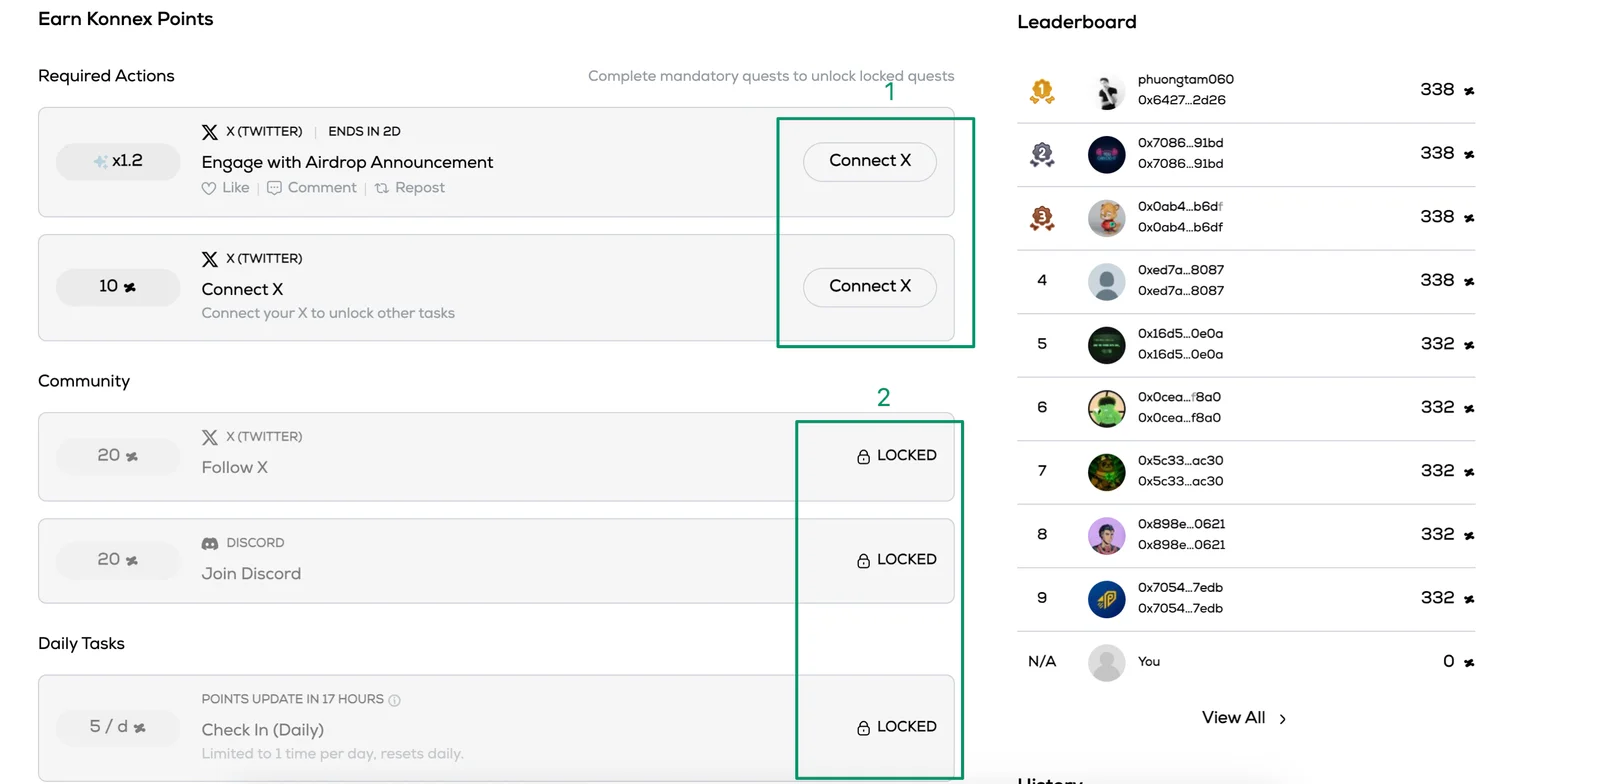The width and height of the screenshot is (1600, 784).
Task: Click avatar of 0x898e...0621
Action: (x=1107, y=536)
